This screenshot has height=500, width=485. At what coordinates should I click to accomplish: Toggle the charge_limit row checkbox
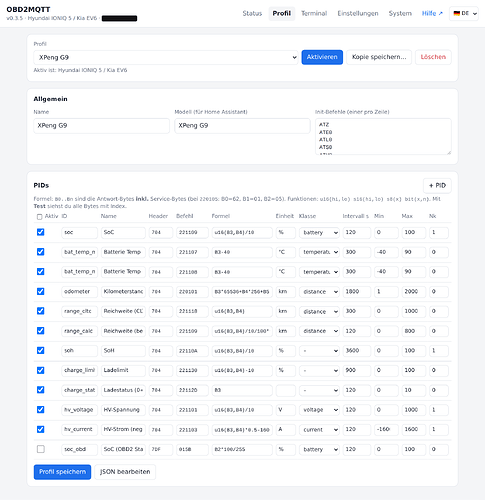(41, 370)
